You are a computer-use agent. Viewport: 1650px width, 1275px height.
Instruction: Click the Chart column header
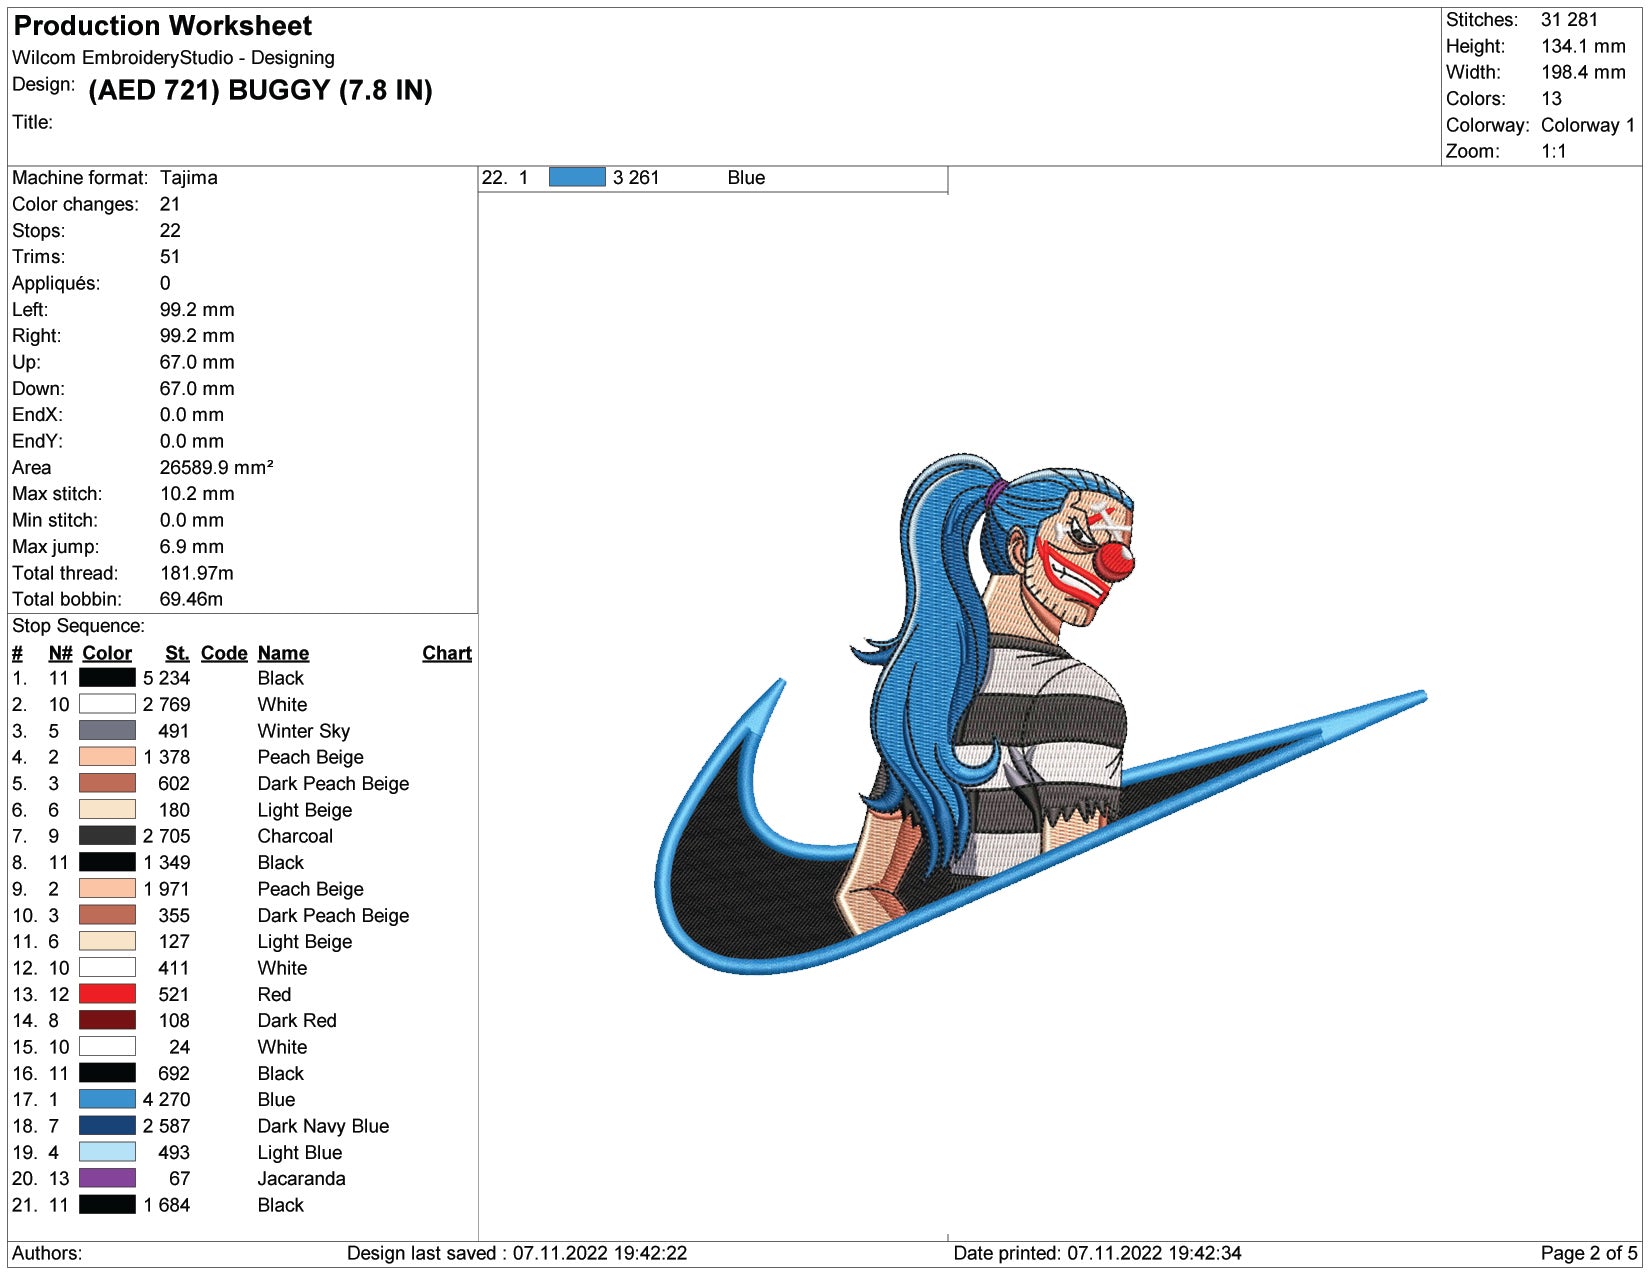(446, 653)
